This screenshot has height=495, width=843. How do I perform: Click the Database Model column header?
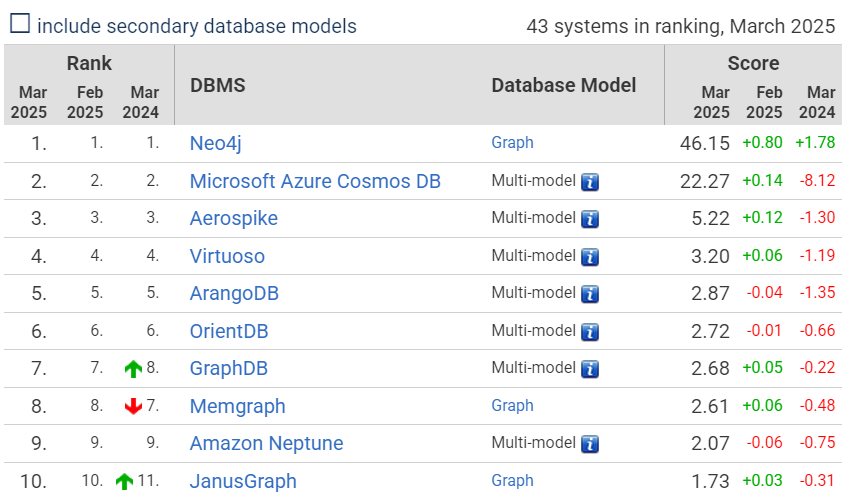tap(564, 85)
